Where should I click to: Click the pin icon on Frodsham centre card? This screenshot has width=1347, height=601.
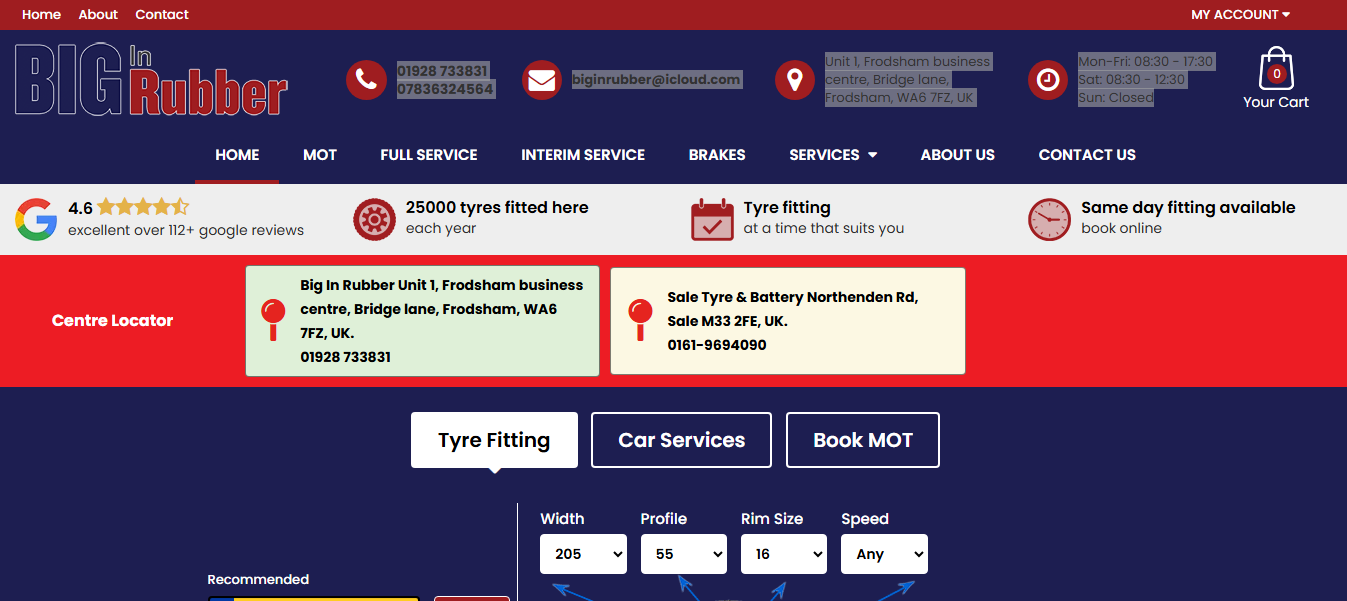(273, 320)
